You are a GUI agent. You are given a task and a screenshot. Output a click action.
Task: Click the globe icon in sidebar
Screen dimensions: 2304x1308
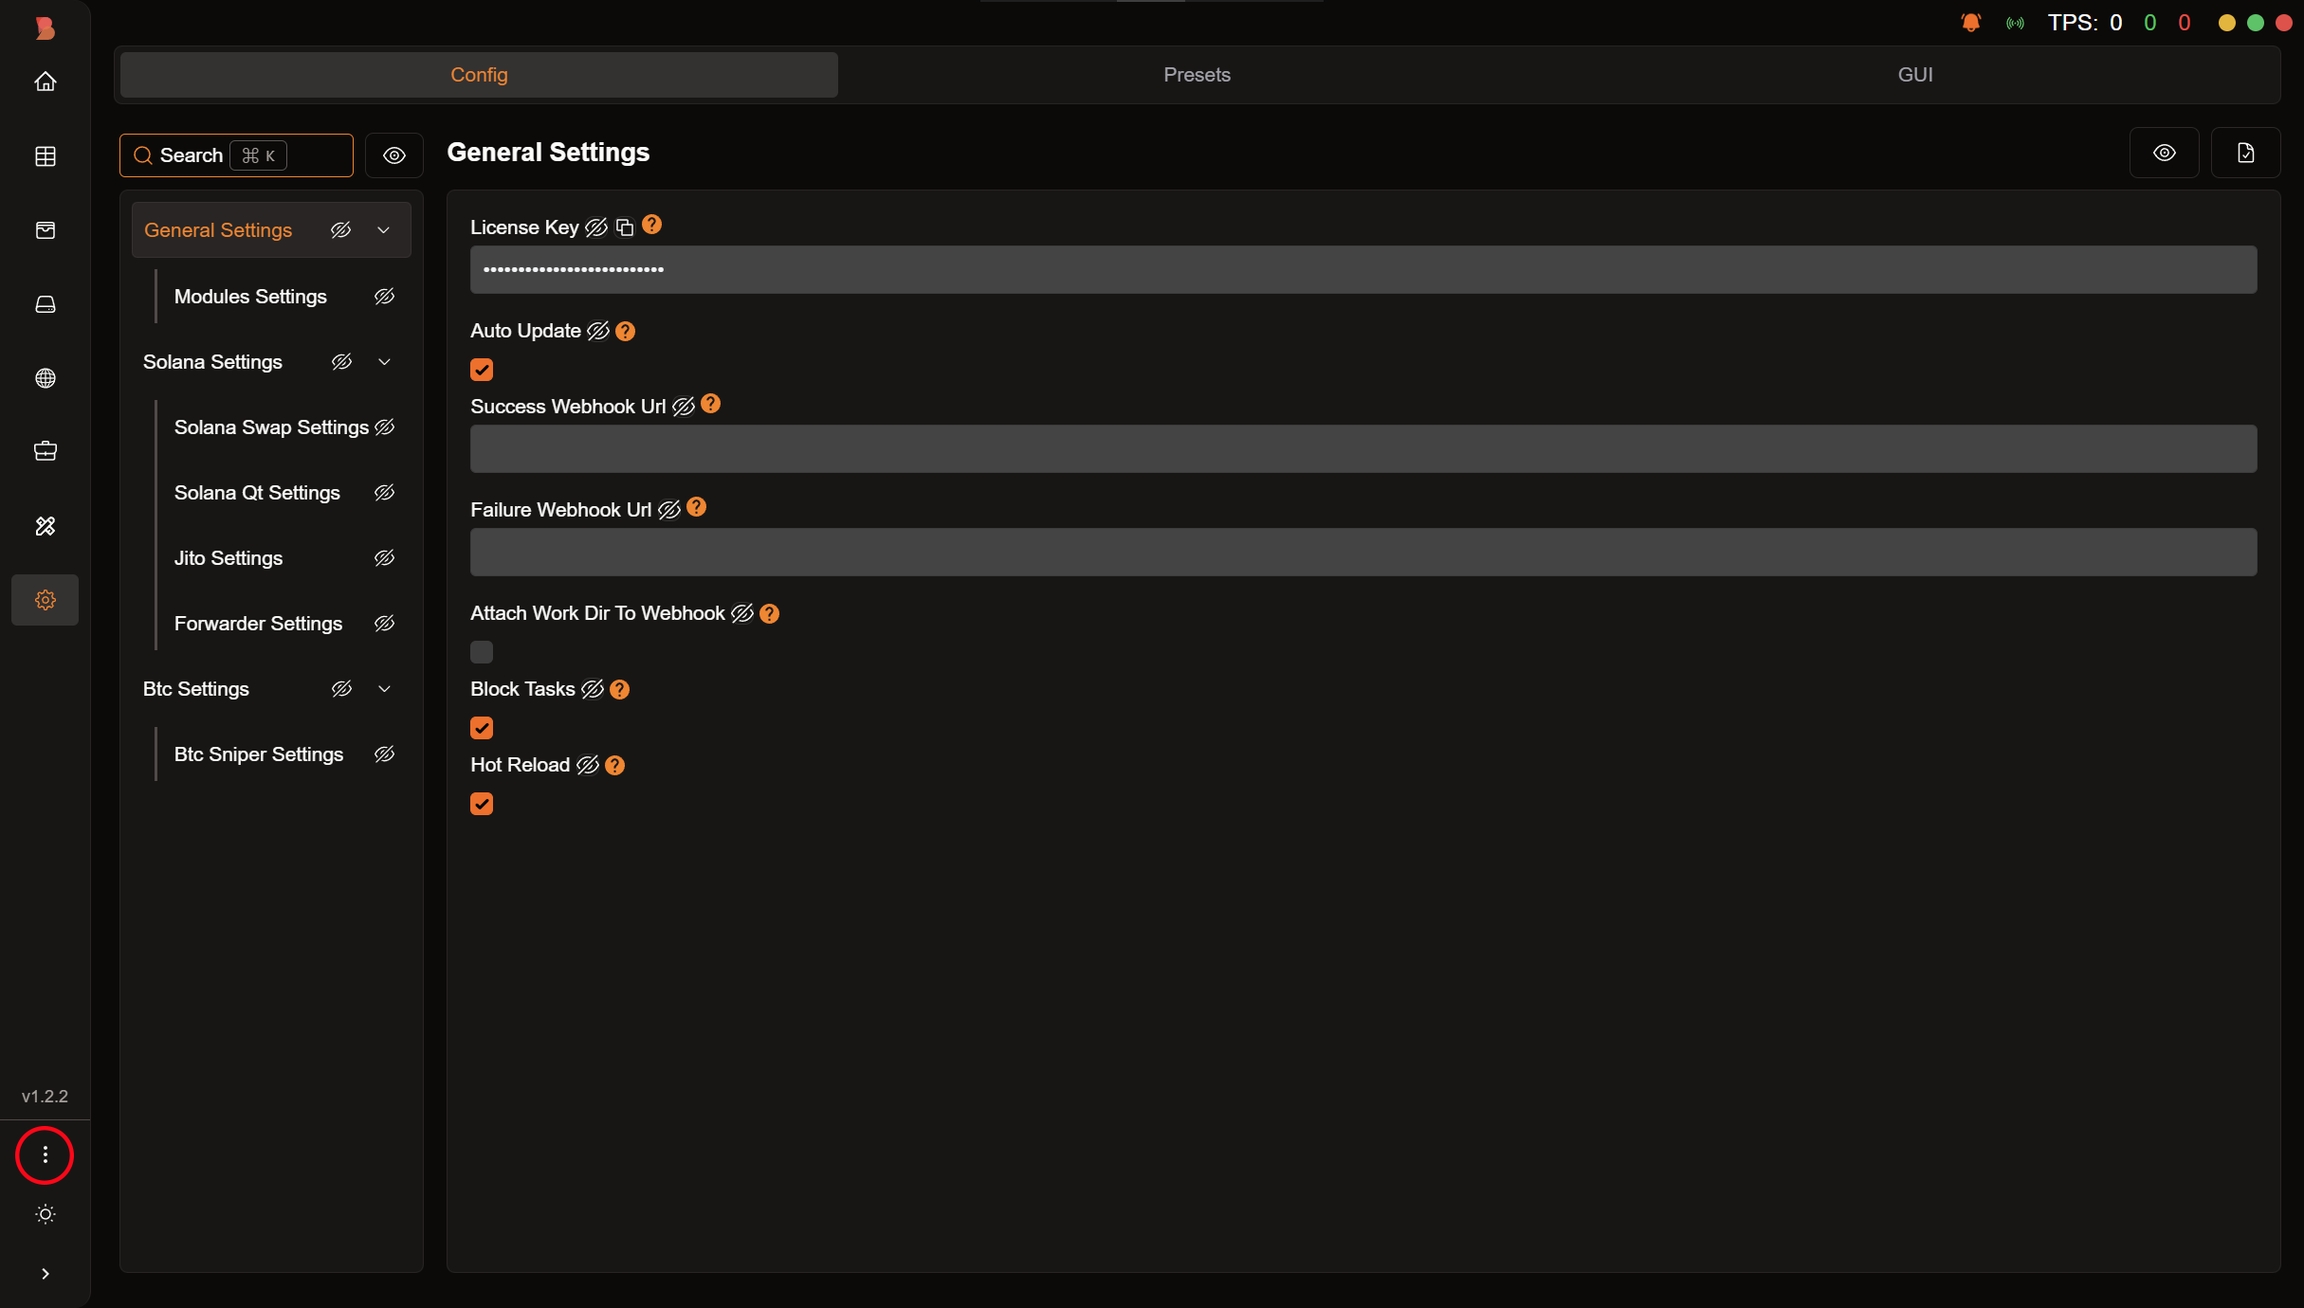[45, 378]
